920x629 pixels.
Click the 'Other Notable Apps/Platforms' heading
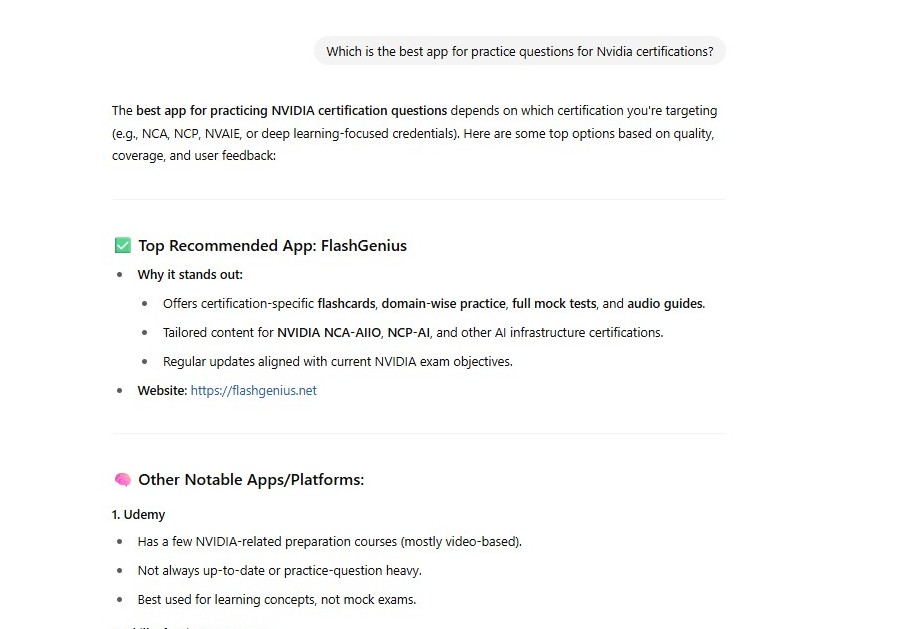(251, 480)
